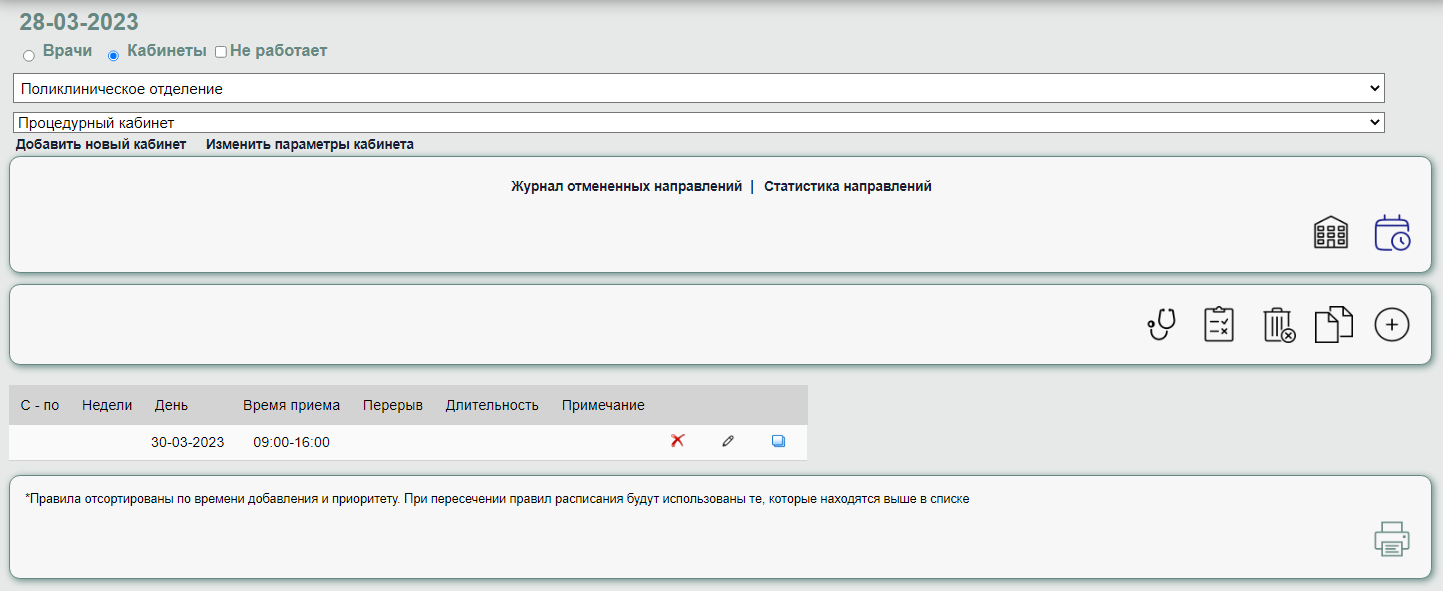Screen dimensions: 1443x591
Task: Select the Врачи radio button
Action: tap(29, 55)
